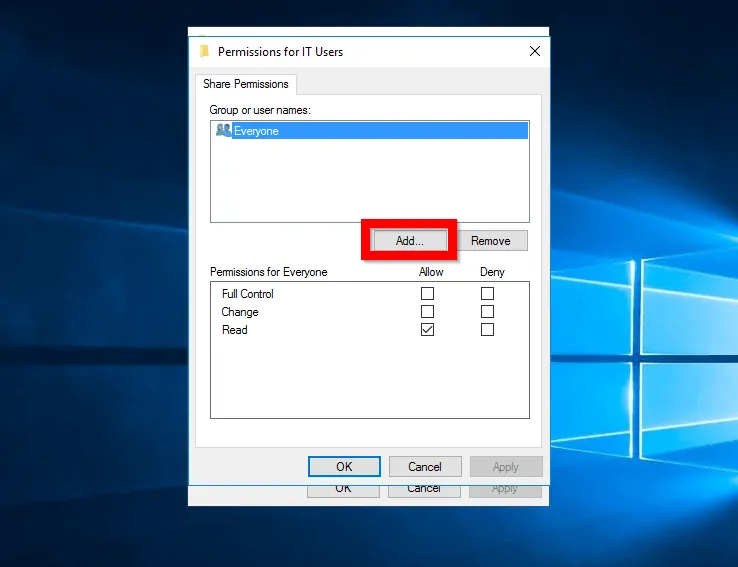Image resolution: width=738 pixels, height=567 pixels.
Task: Switch to the Share Permissions tab
Action: (246, 84)
